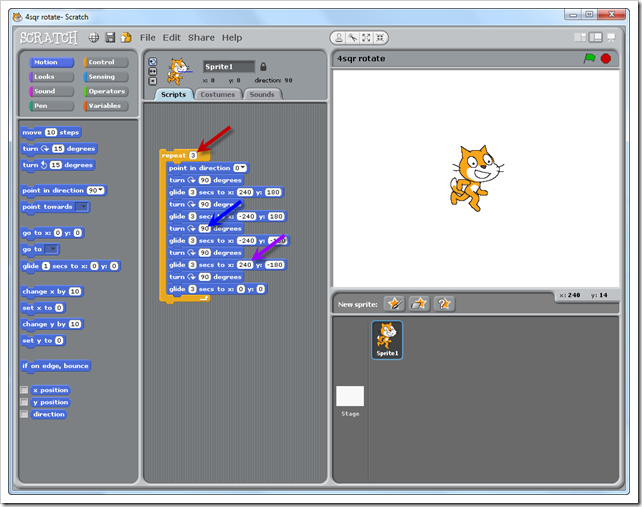642x507 pixels.
Task: Click the Scratch logo
Action: 49,38
